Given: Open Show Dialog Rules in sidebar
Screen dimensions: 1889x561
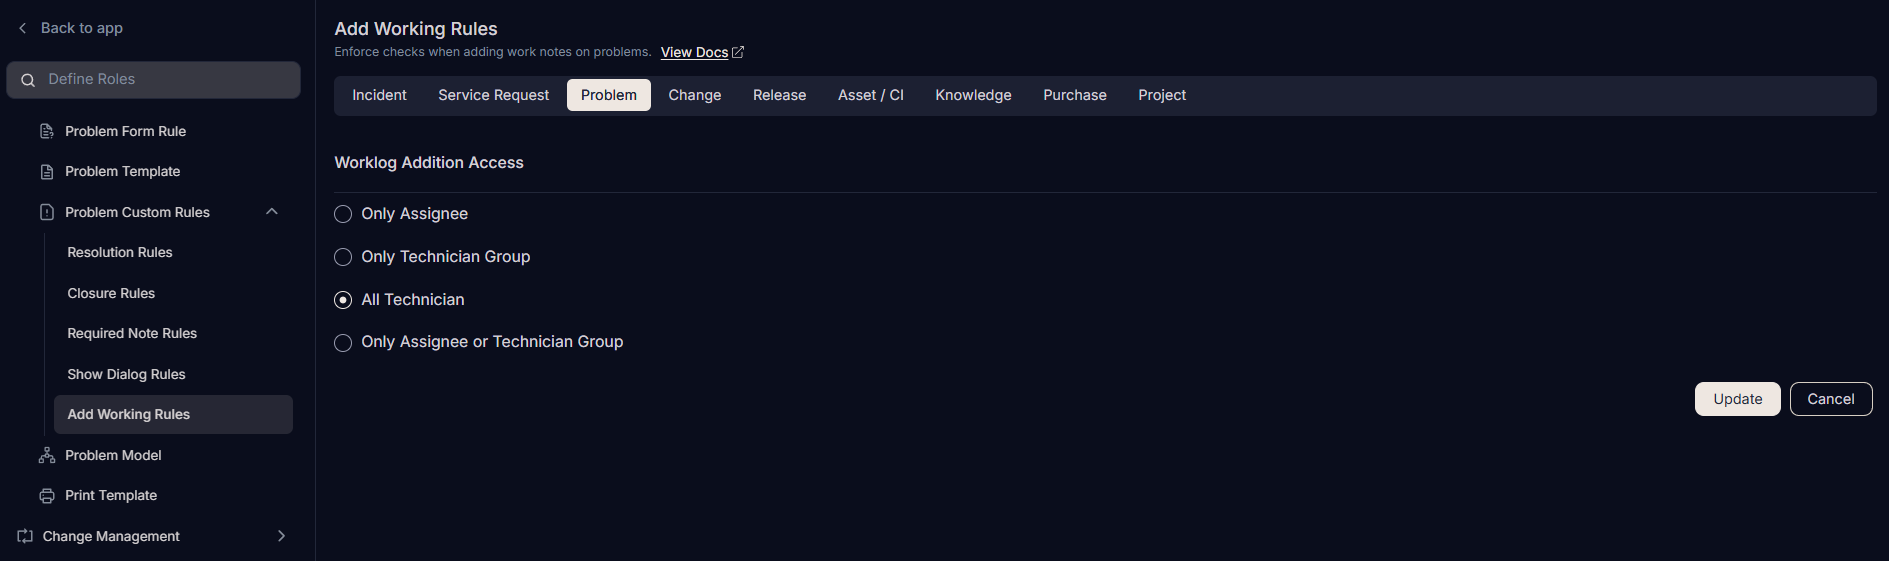Looking at the screenshot, I should 126,375.
